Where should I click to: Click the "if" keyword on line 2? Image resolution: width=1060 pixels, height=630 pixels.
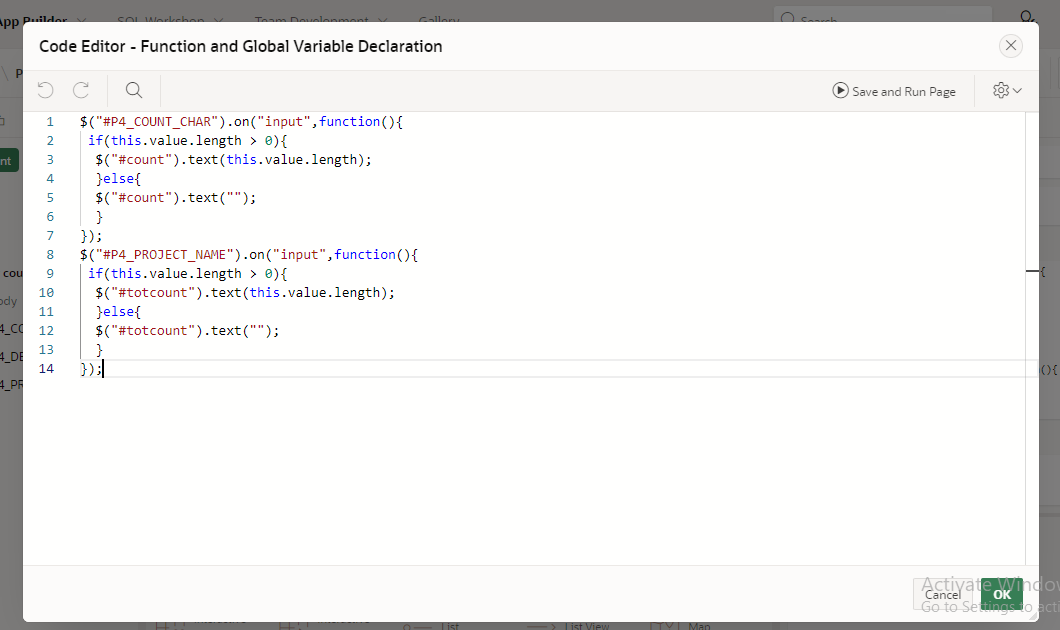pos(95,141)
